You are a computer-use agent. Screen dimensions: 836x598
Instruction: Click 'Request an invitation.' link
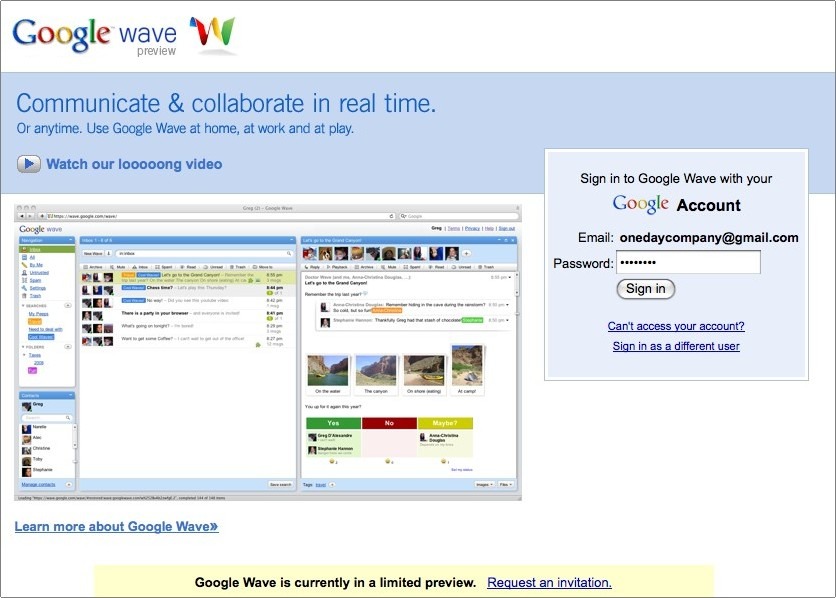pos(549,583)
